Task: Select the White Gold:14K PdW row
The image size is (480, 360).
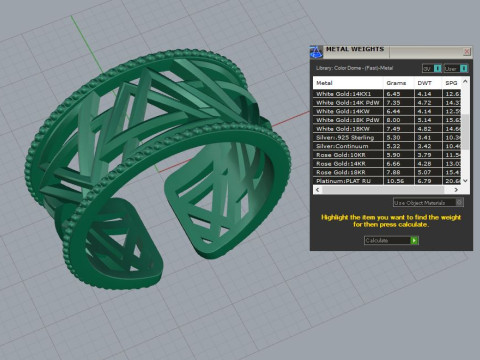Action: 387,102
